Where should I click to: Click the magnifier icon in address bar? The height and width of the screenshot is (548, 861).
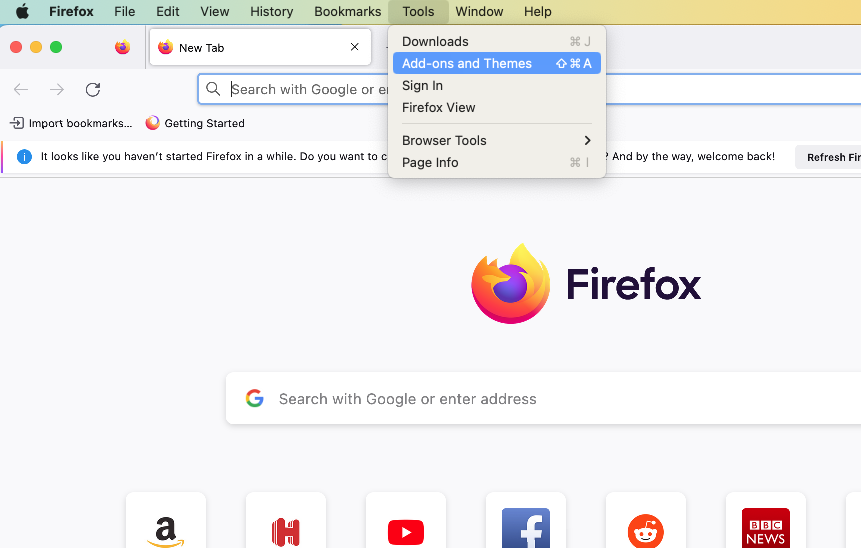pyautogui.click(x=213, y=89)
